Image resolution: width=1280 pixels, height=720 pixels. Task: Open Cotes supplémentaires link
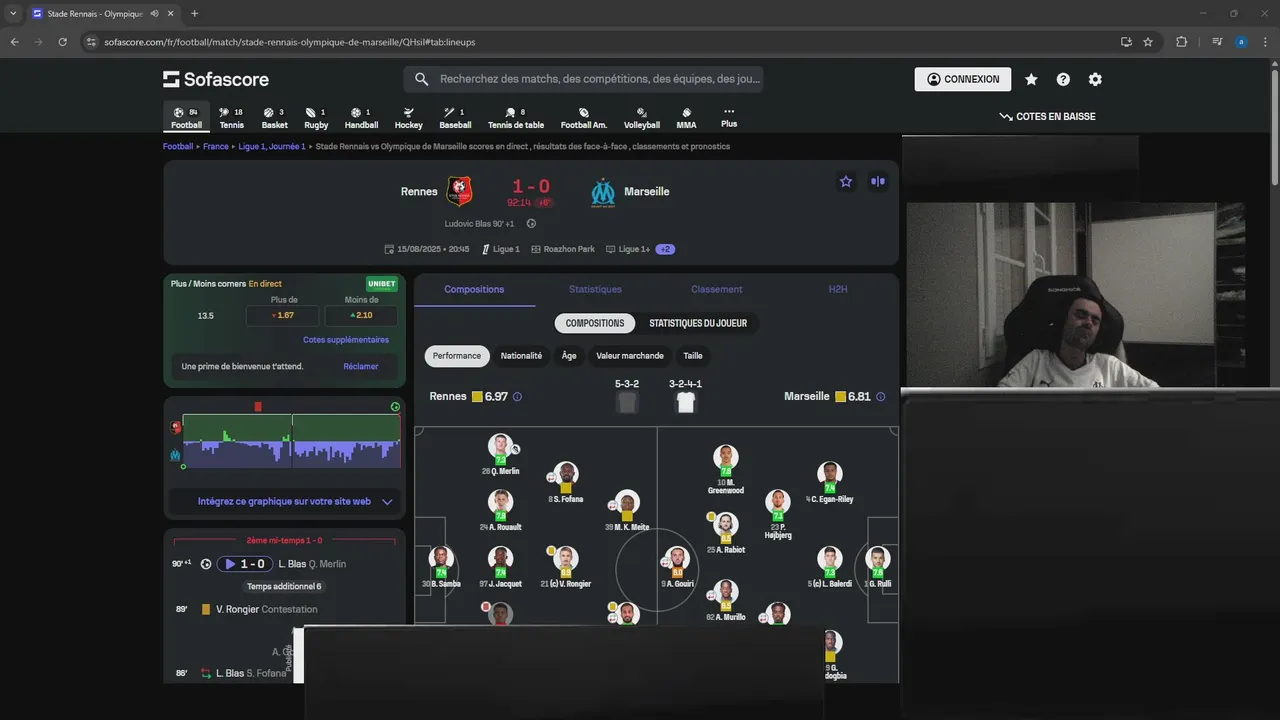point(346,340)
